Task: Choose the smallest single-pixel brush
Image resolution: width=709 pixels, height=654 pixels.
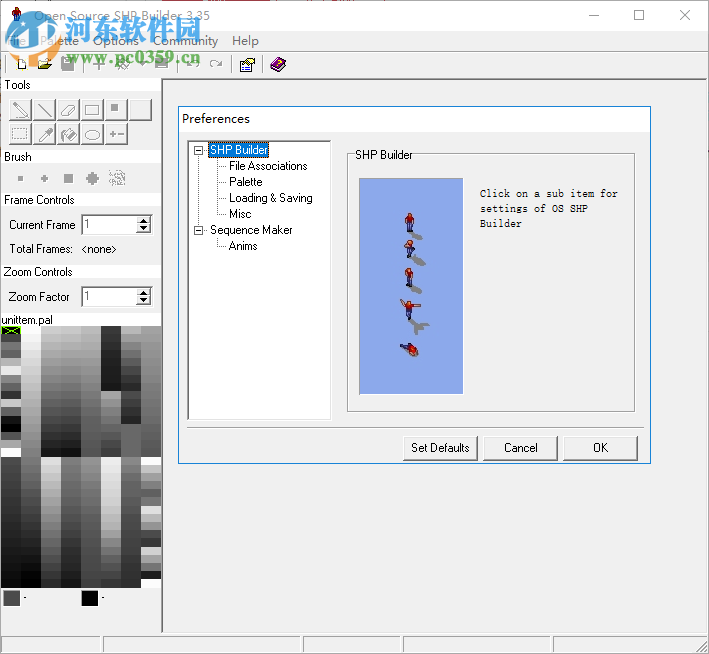Action: point(20,179)
